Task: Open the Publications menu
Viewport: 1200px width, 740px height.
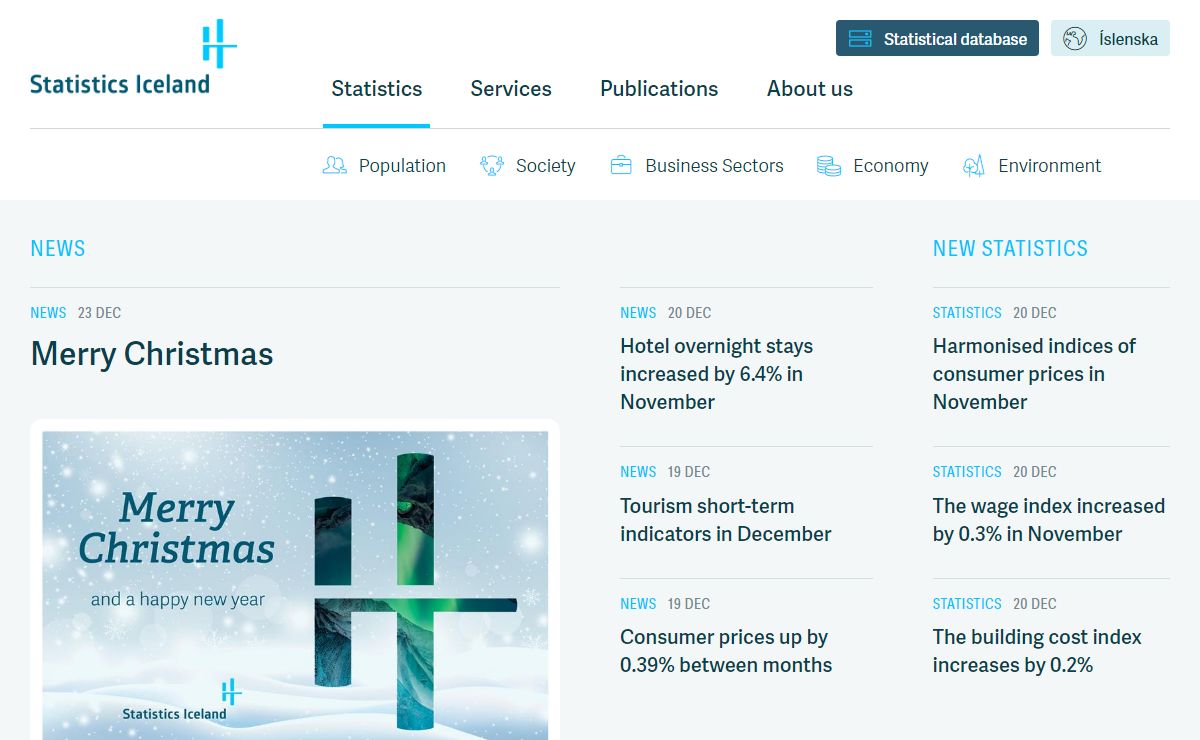Action: point(659,89)
